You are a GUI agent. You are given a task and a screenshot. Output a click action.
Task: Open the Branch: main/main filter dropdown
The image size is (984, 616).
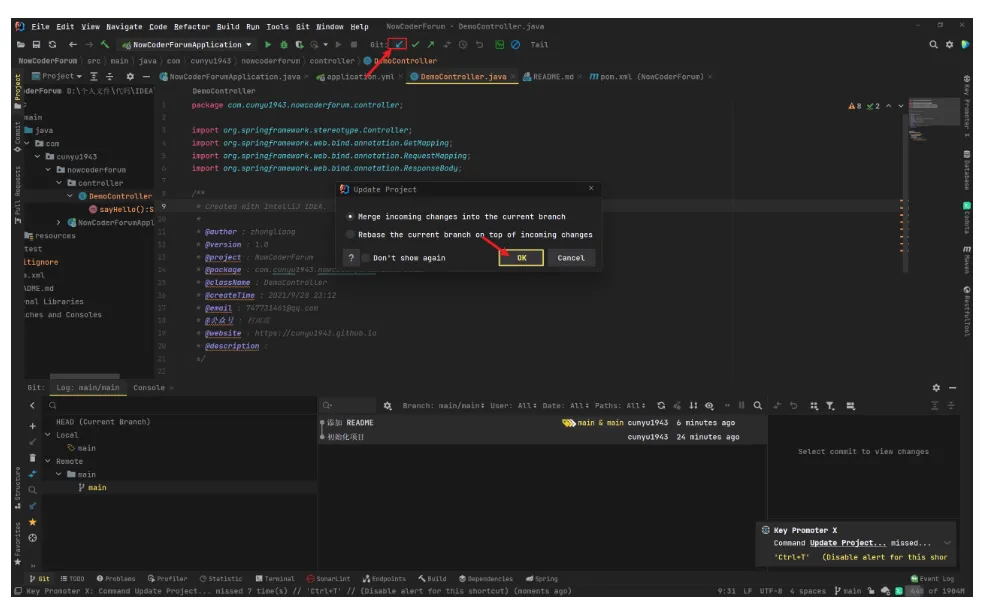click(444, 406)
